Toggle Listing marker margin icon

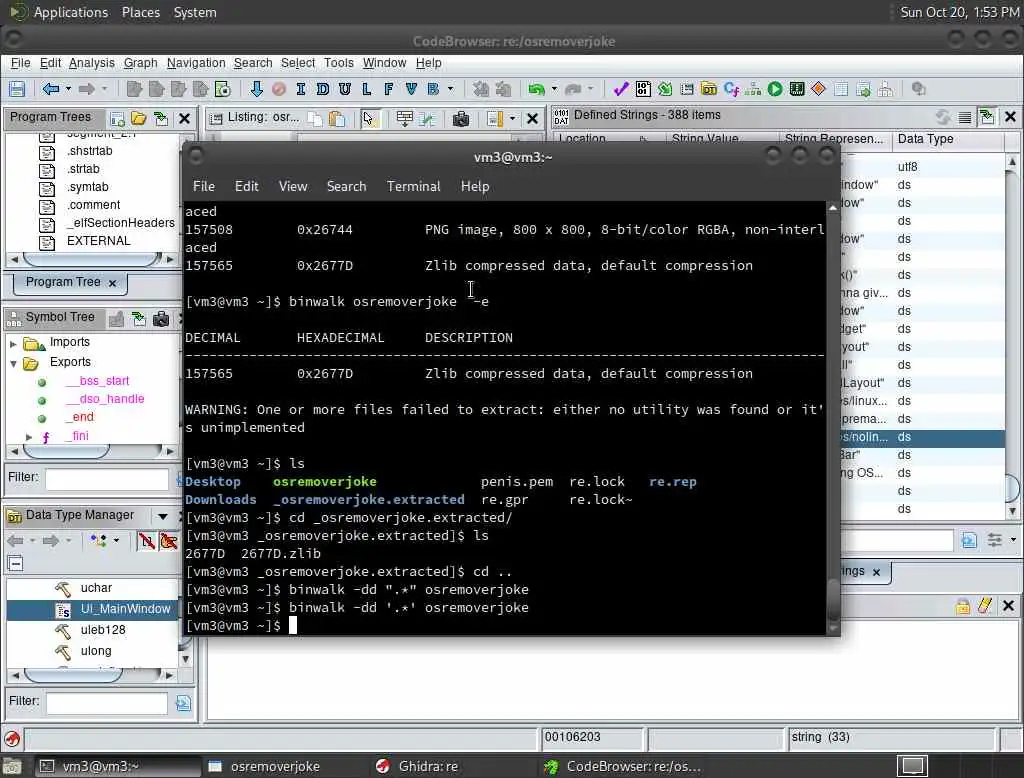pos(495,118)
